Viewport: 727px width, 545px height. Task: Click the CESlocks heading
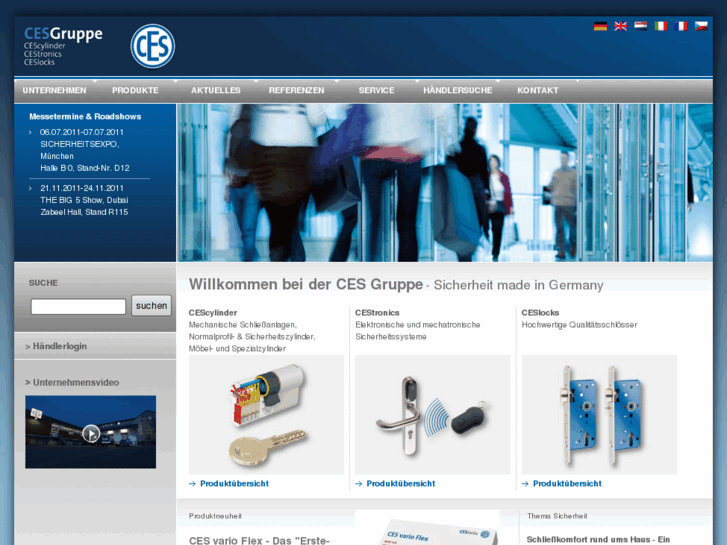click(540, 313)
